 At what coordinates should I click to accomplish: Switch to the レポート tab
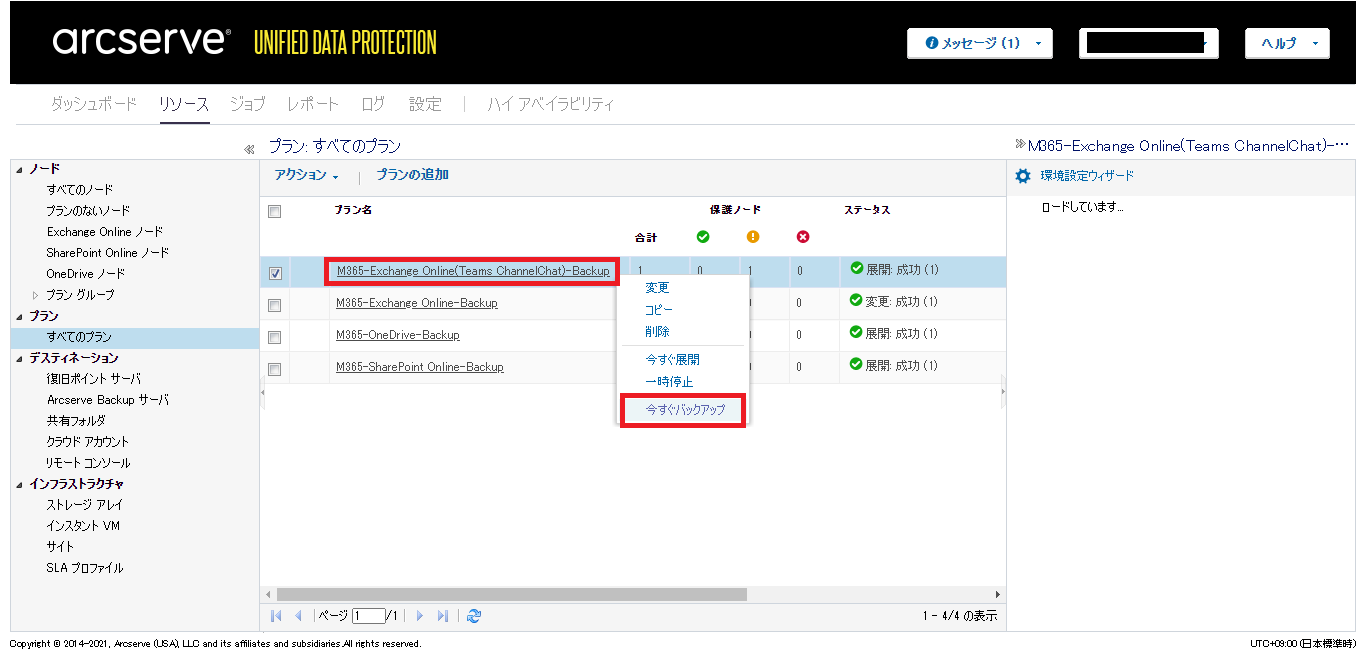(313, 104)
